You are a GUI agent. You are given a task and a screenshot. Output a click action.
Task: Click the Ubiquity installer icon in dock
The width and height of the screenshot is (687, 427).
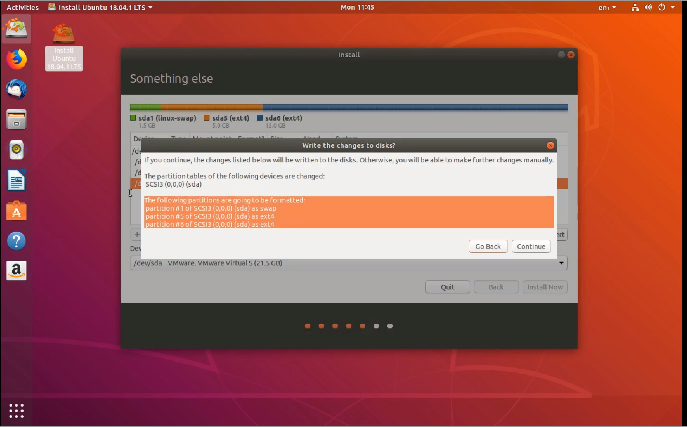16,29
